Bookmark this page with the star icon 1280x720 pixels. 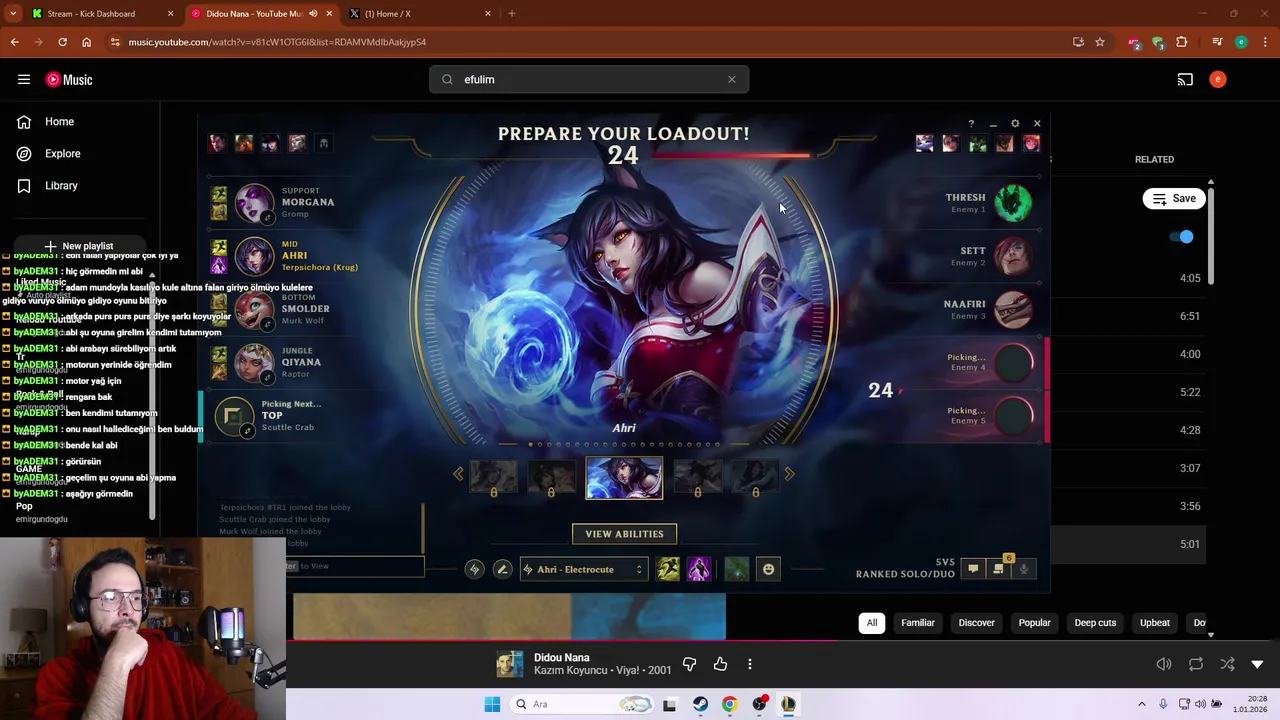(1100, 42)
